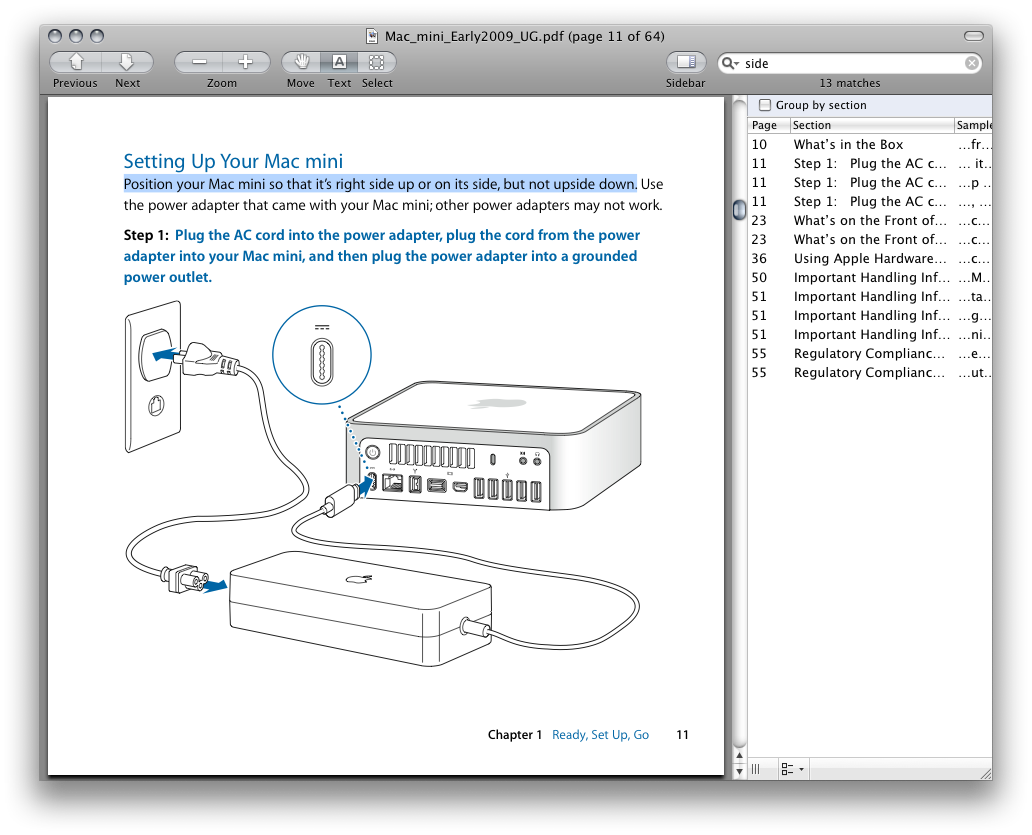Viewport: 1032px width, 835px height.
Task: Open the search options magnifier menu
Action: coord(730,63)
